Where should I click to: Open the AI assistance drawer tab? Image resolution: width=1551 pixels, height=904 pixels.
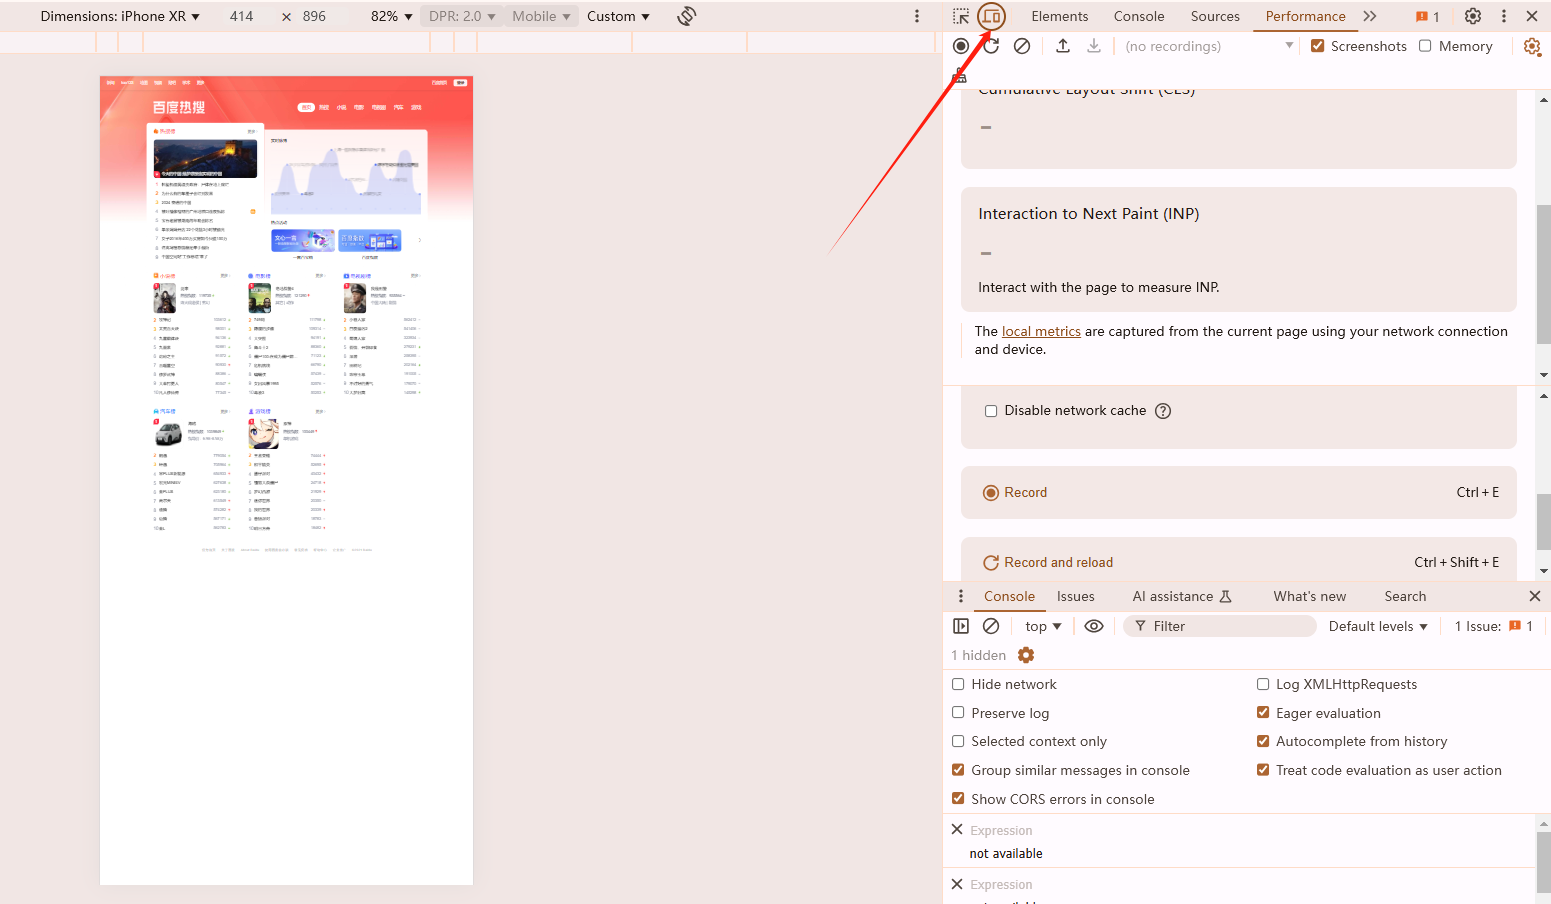click(x=1182, y=596)
